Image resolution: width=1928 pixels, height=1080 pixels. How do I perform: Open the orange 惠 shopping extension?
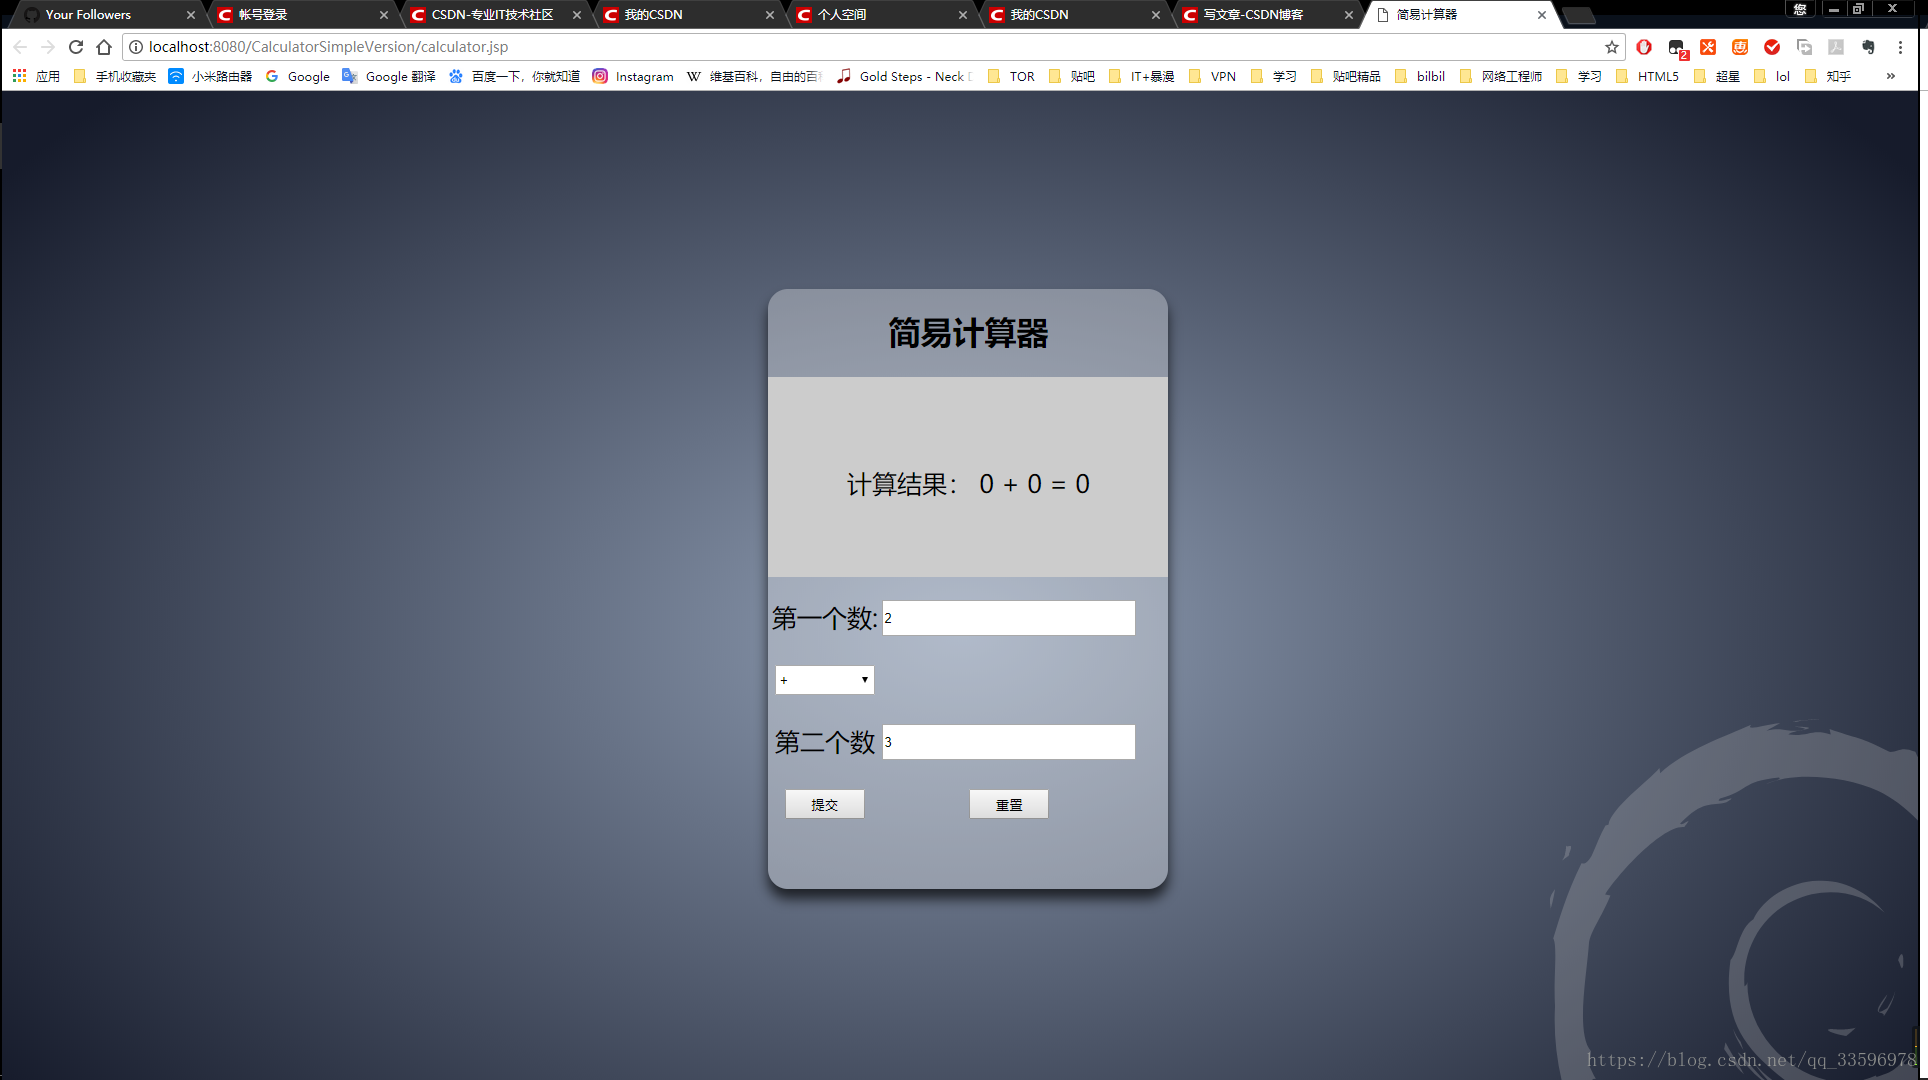click(x=1740, y=47)
